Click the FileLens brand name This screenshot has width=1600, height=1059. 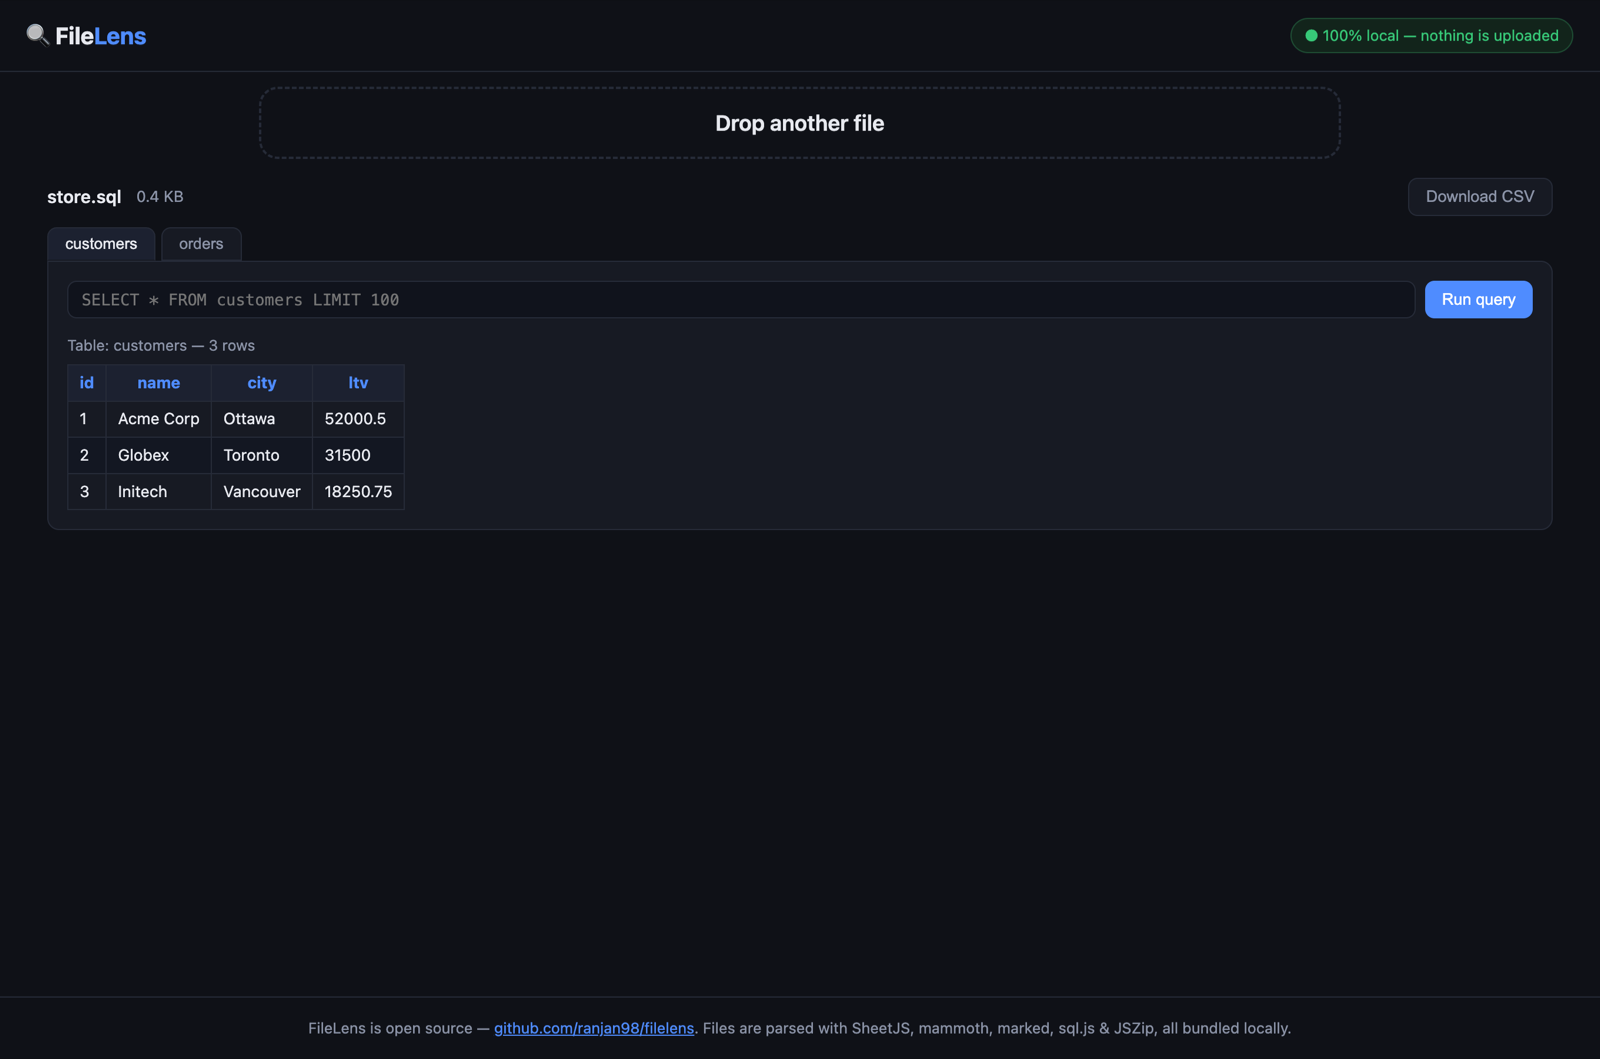point(100,36)
